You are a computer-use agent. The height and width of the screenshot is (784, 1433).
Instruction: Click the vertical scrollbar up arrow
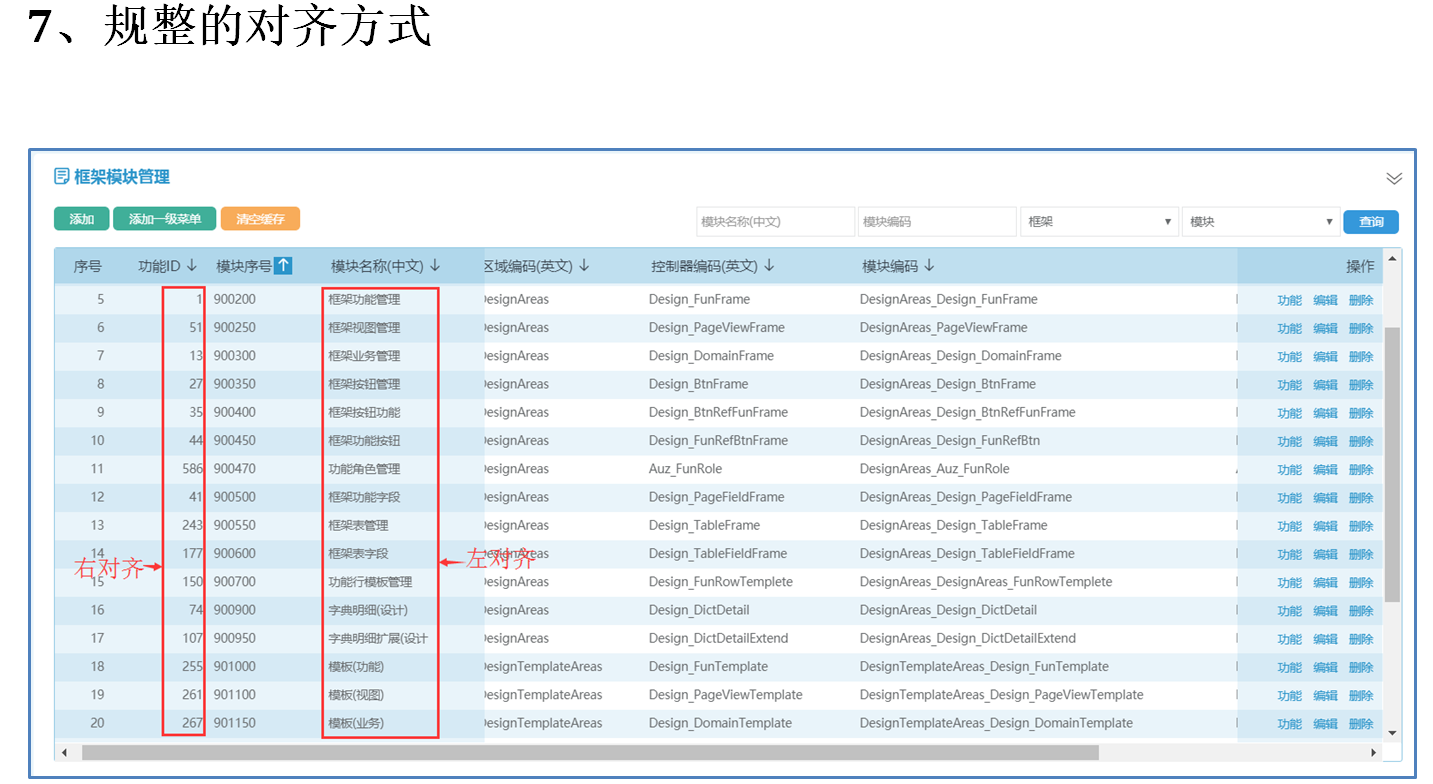[1393, 258]
